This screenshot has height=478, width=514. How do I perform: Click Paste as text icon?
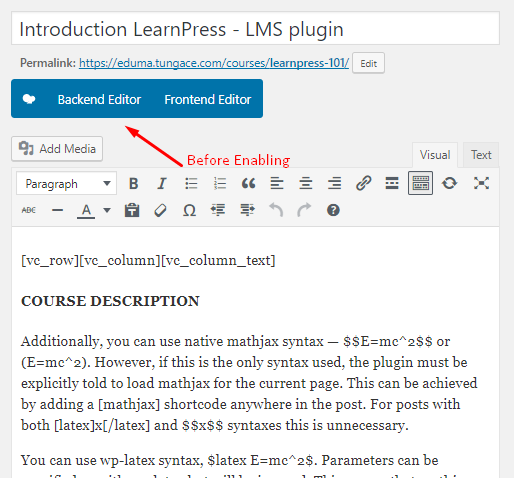point(132,210)
